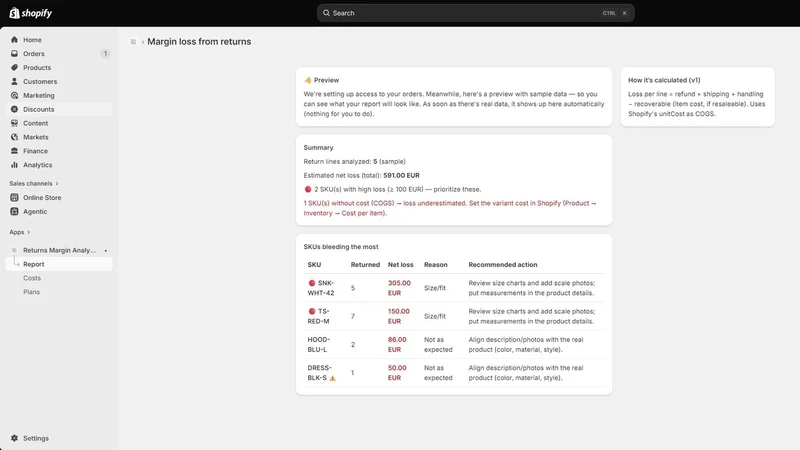Image resolution: width=800 pixels, height=450 pixels.
Task: Click the Analytics bar chart icon
Action: click(14, 165)
